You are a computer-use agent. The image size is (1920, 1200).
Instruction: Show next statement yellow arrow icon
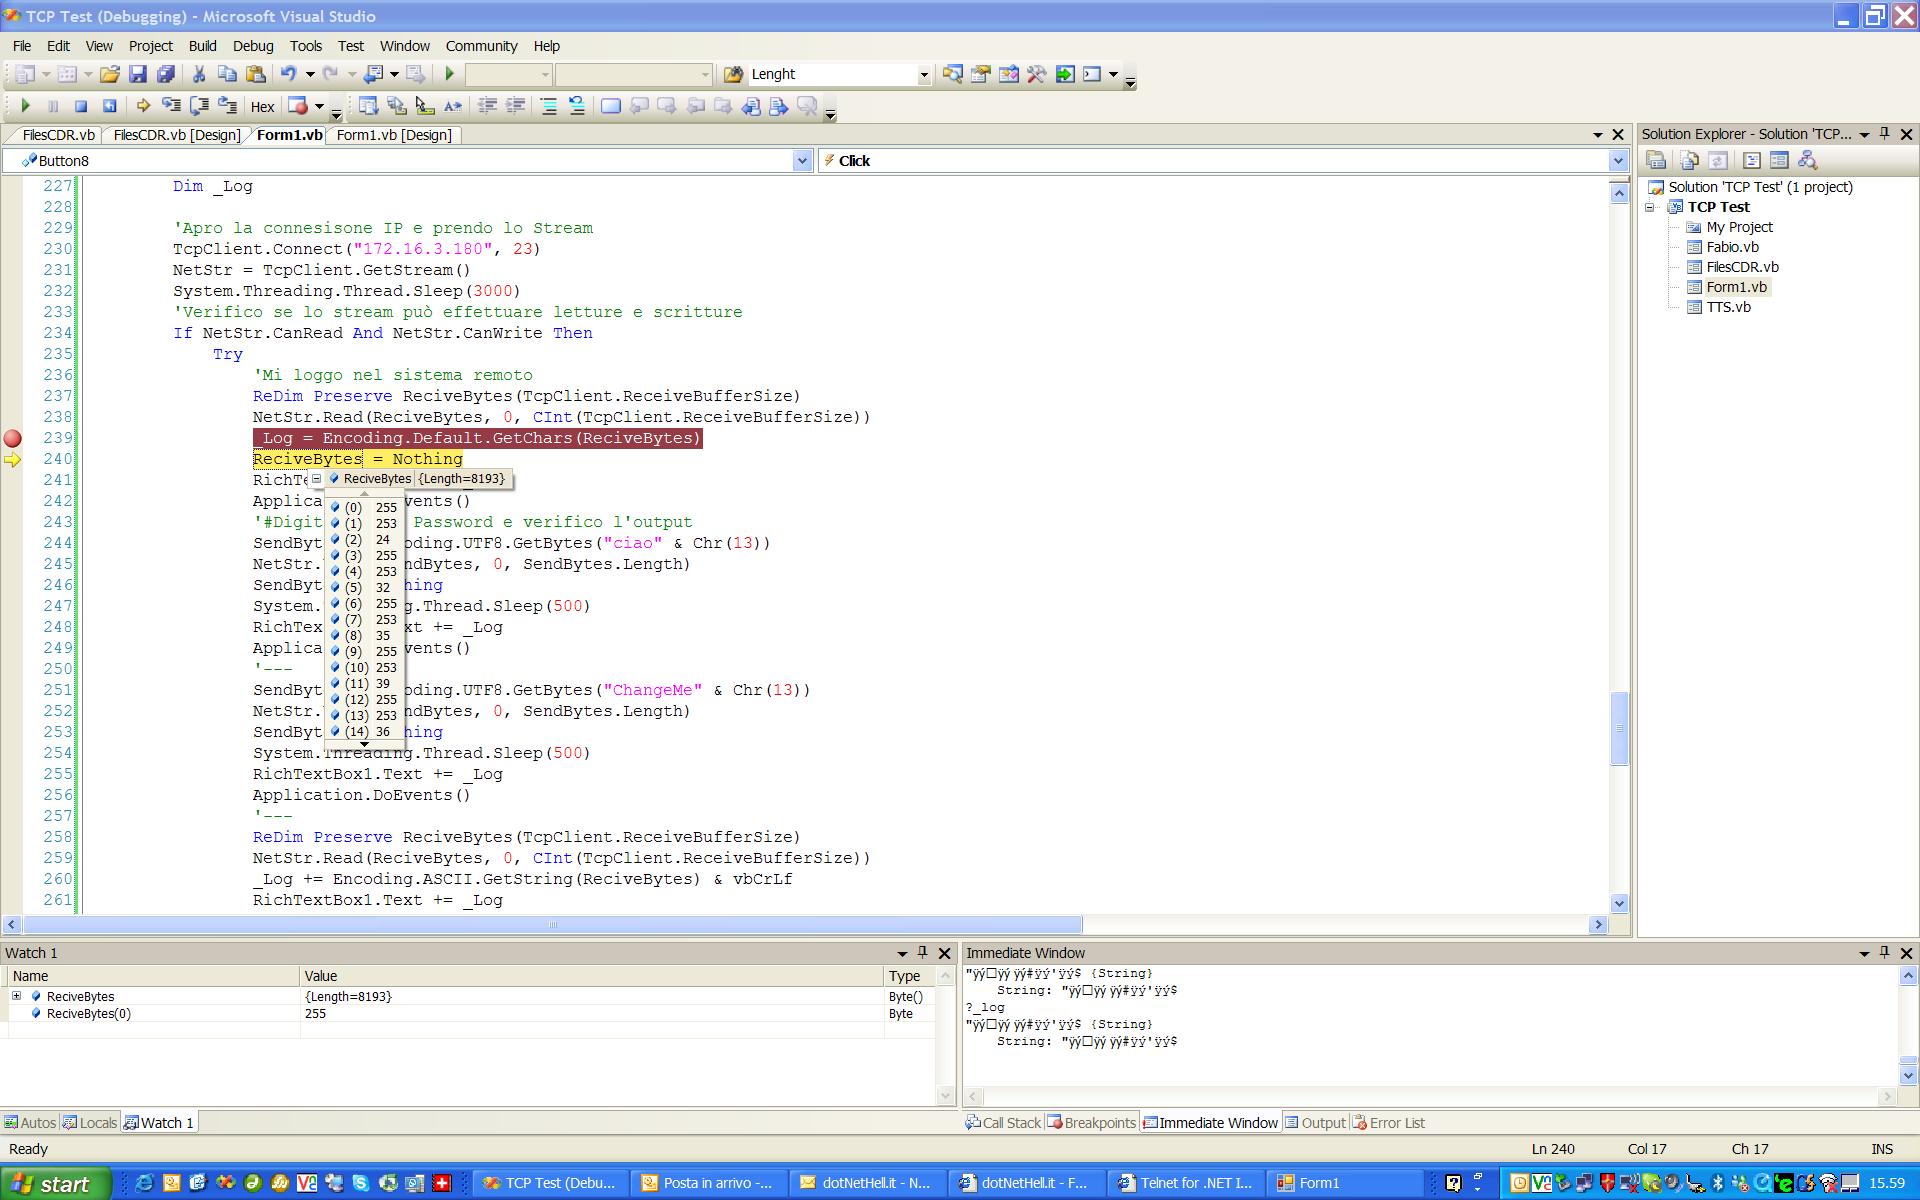click(143, 105)
